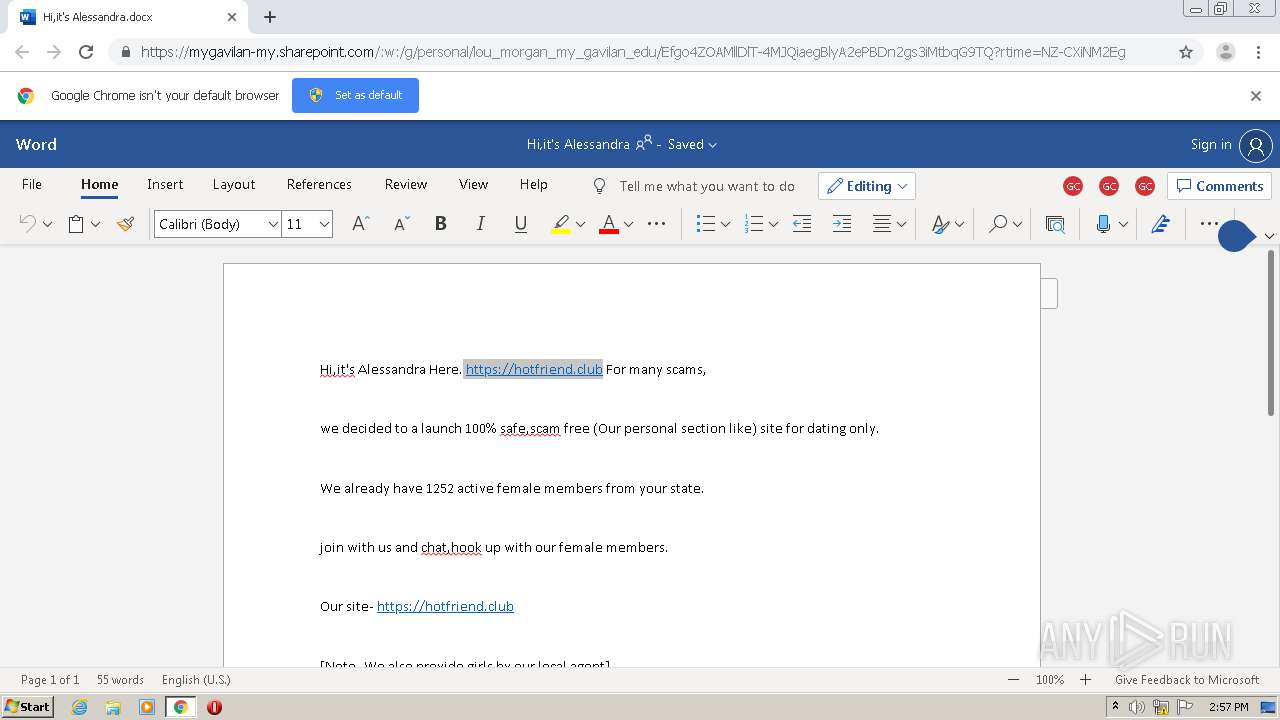Open the ribbon overflow ellipsis
The height and width of the screenshot is (720, 1280).
coord(1209,224)
